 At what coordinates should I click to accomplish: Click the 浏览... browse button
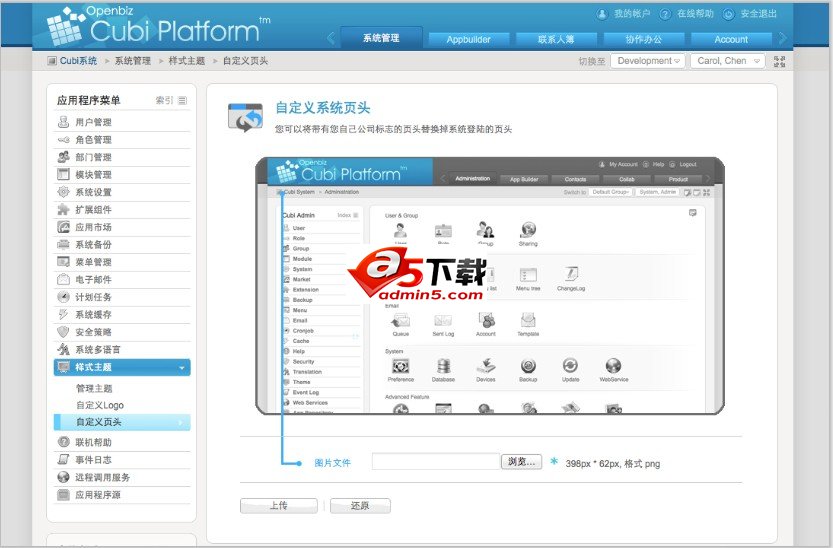point(522,461)
